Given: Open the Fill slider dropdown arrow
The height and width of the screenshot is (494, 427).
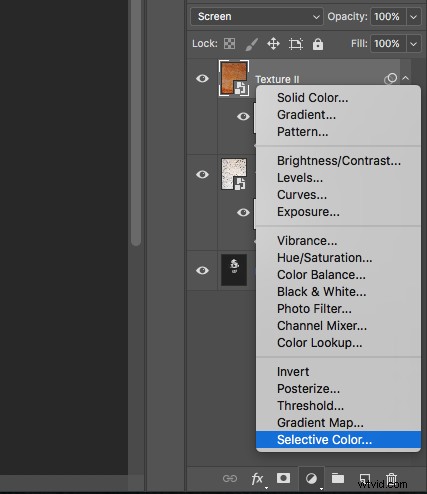Looking at the screenshot, I should coord(414,44).
